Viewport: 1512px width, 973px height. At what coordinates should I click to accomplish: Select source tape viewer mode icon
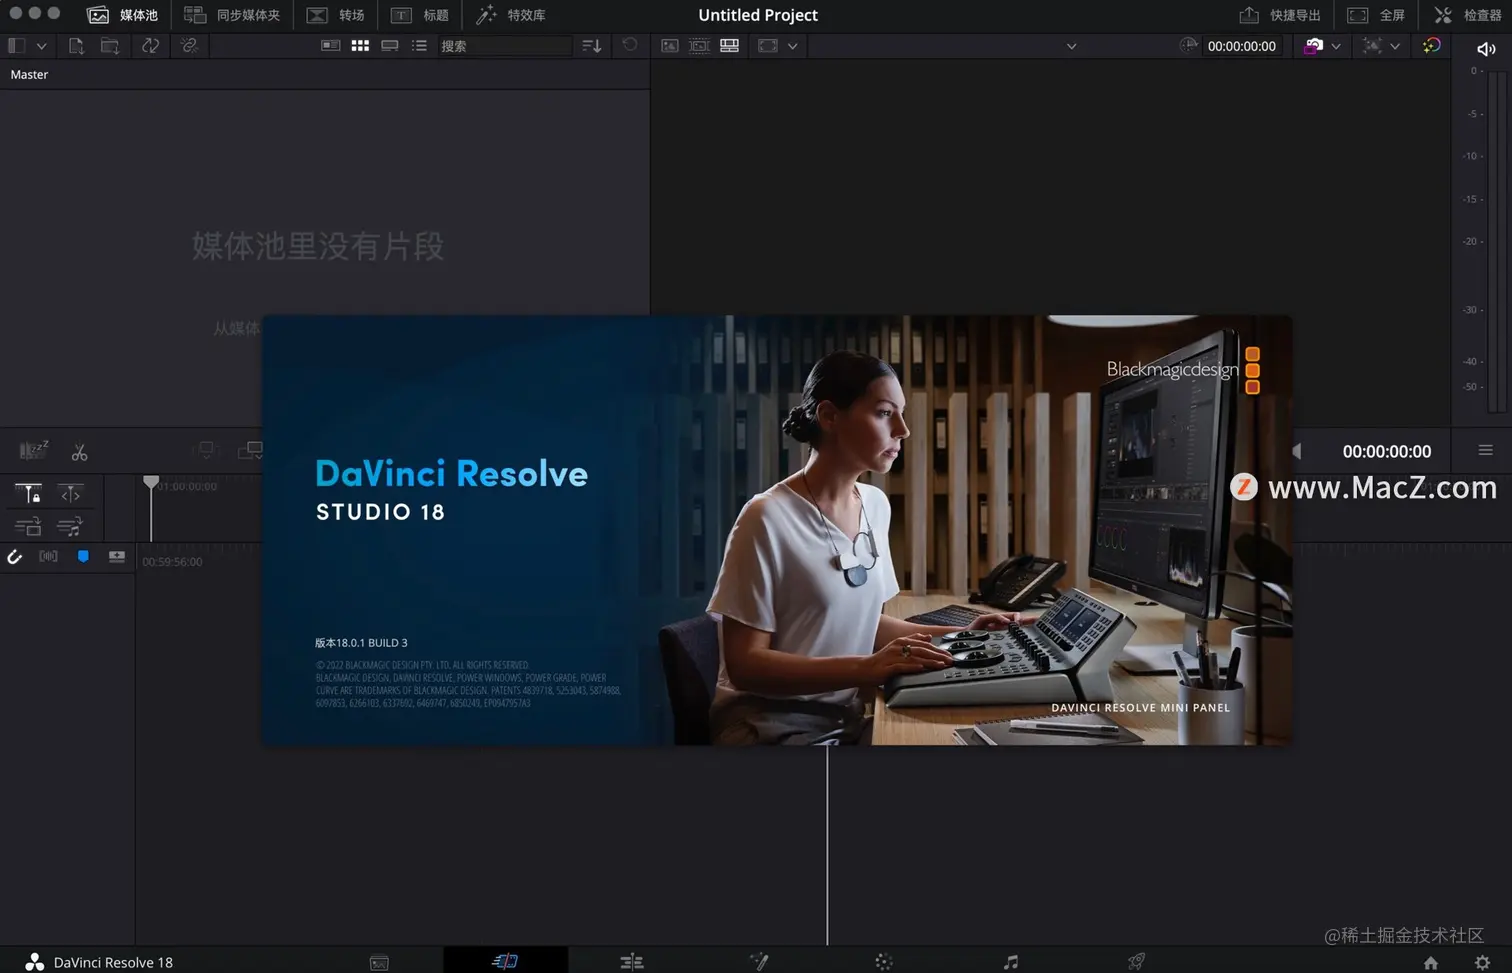(x=699, y=46)
